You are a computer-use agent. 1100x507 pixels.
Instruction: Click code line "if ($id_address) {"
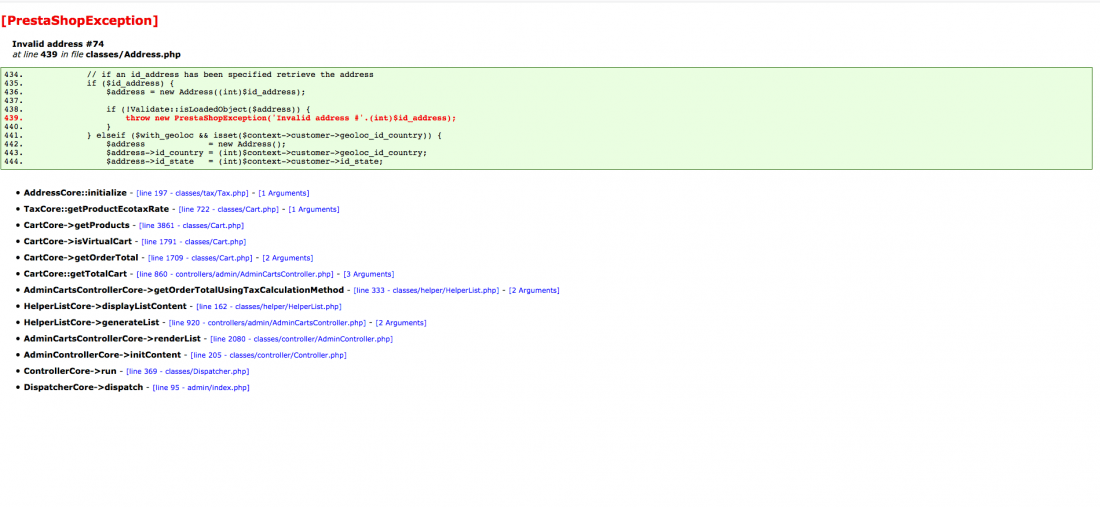[x=130, y=83]
